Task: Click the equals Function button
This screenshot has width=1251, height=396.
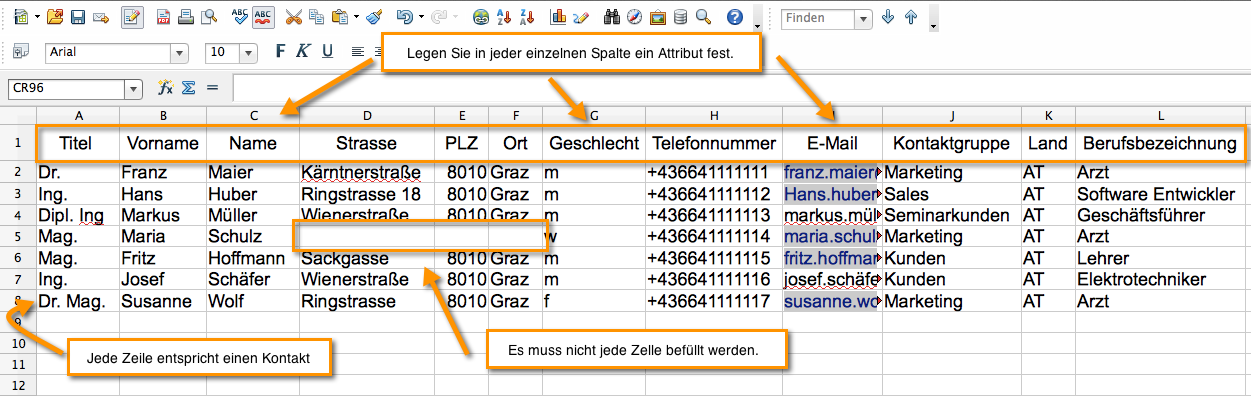Action: (211, 88)
